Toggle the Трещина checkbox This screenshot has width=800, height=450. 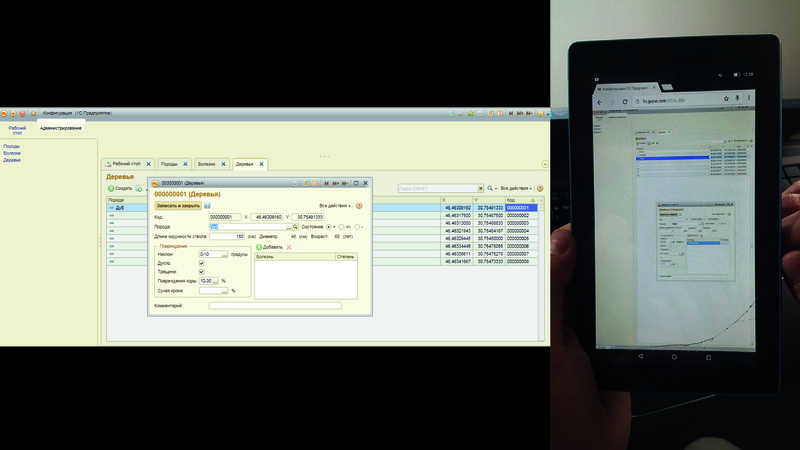click(x=202, y=272)
